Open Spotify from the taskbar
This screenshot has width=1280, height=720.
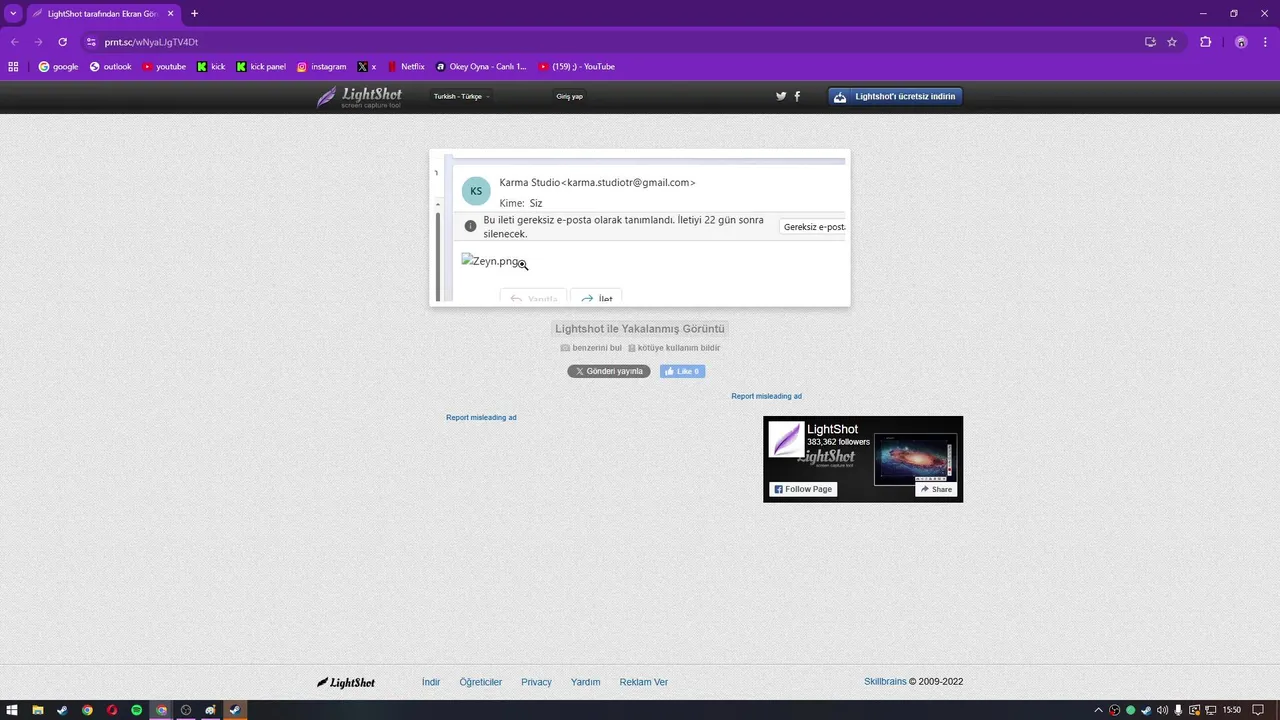(136, 710)
